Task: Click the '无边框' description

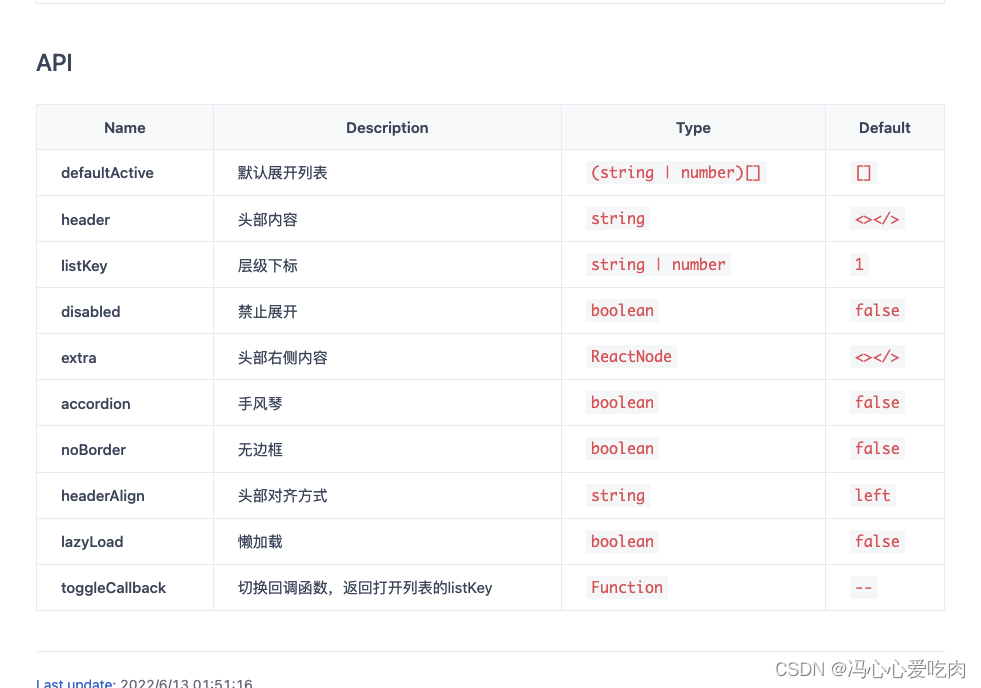Action: (x=260, y=450)
